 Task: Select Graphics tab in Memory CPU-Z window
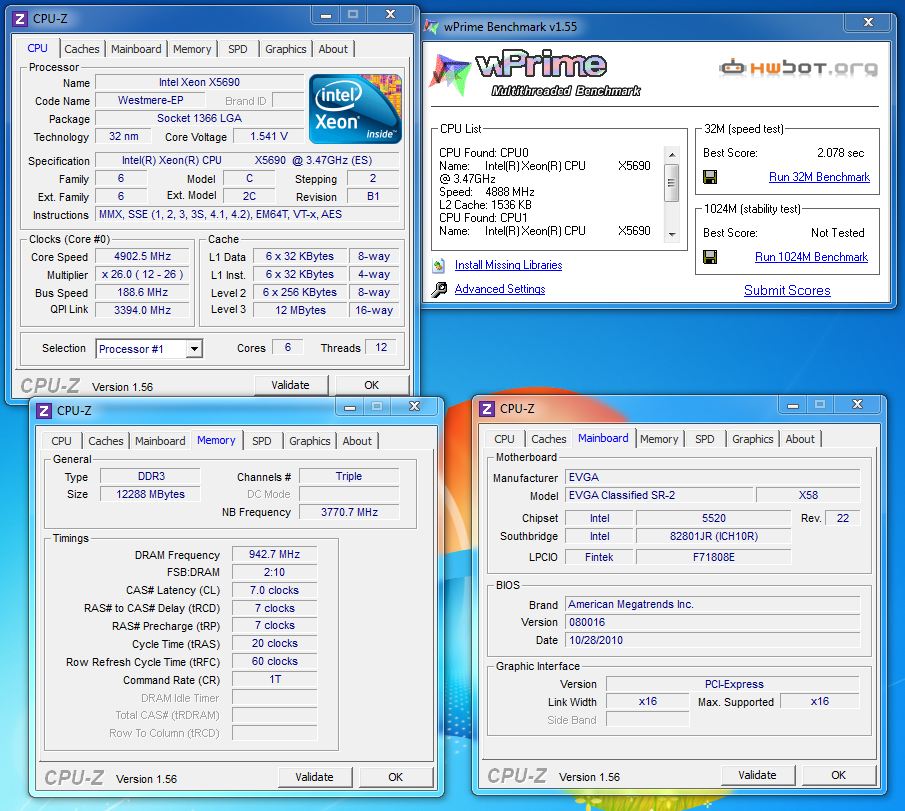pyautogui.click(x=310, y=441)
